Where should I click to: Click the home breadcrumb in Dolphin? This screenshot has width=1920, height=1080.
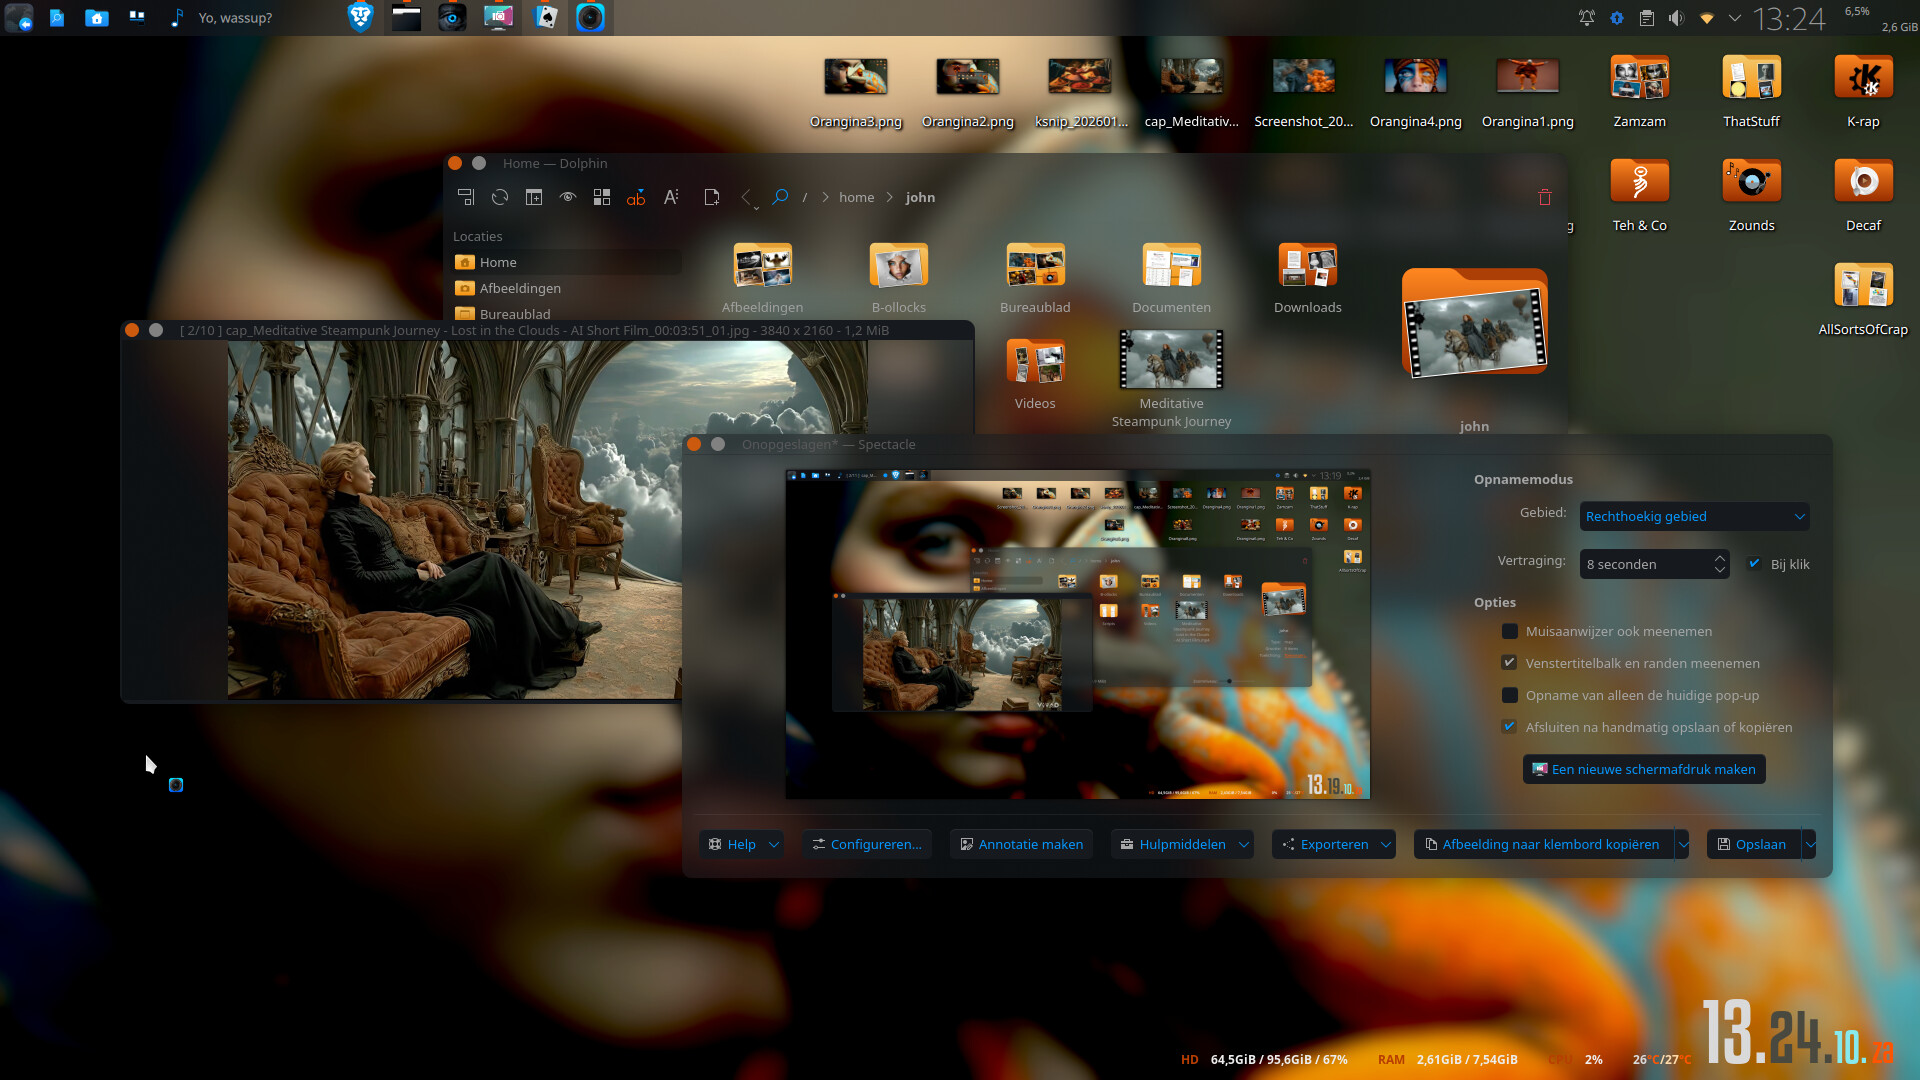click(x=856, y=197)
